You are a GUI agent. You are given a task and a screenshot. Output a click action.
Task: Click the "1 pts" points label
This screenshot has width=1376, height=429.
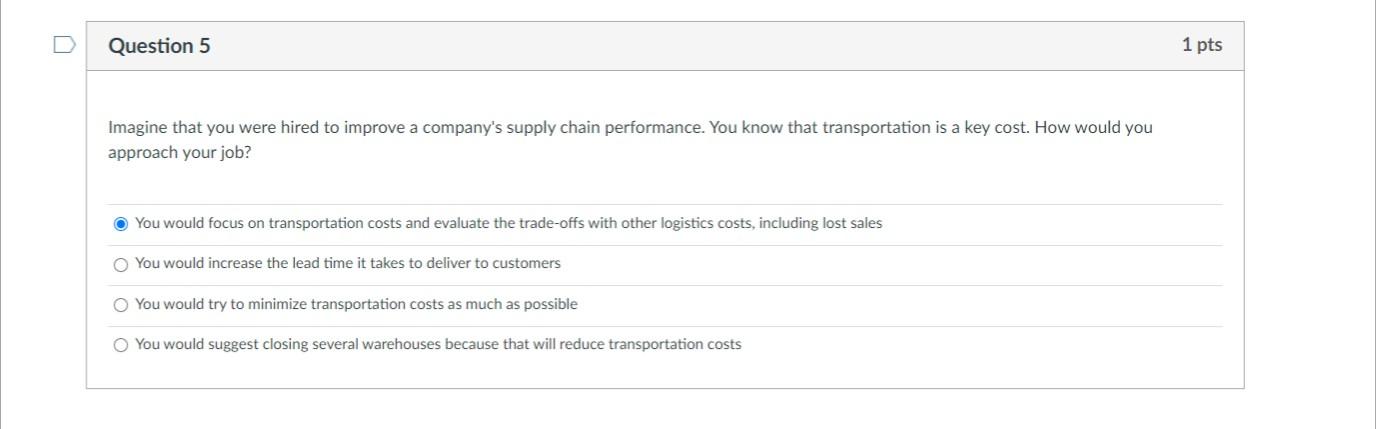(x=1201, y=45)
